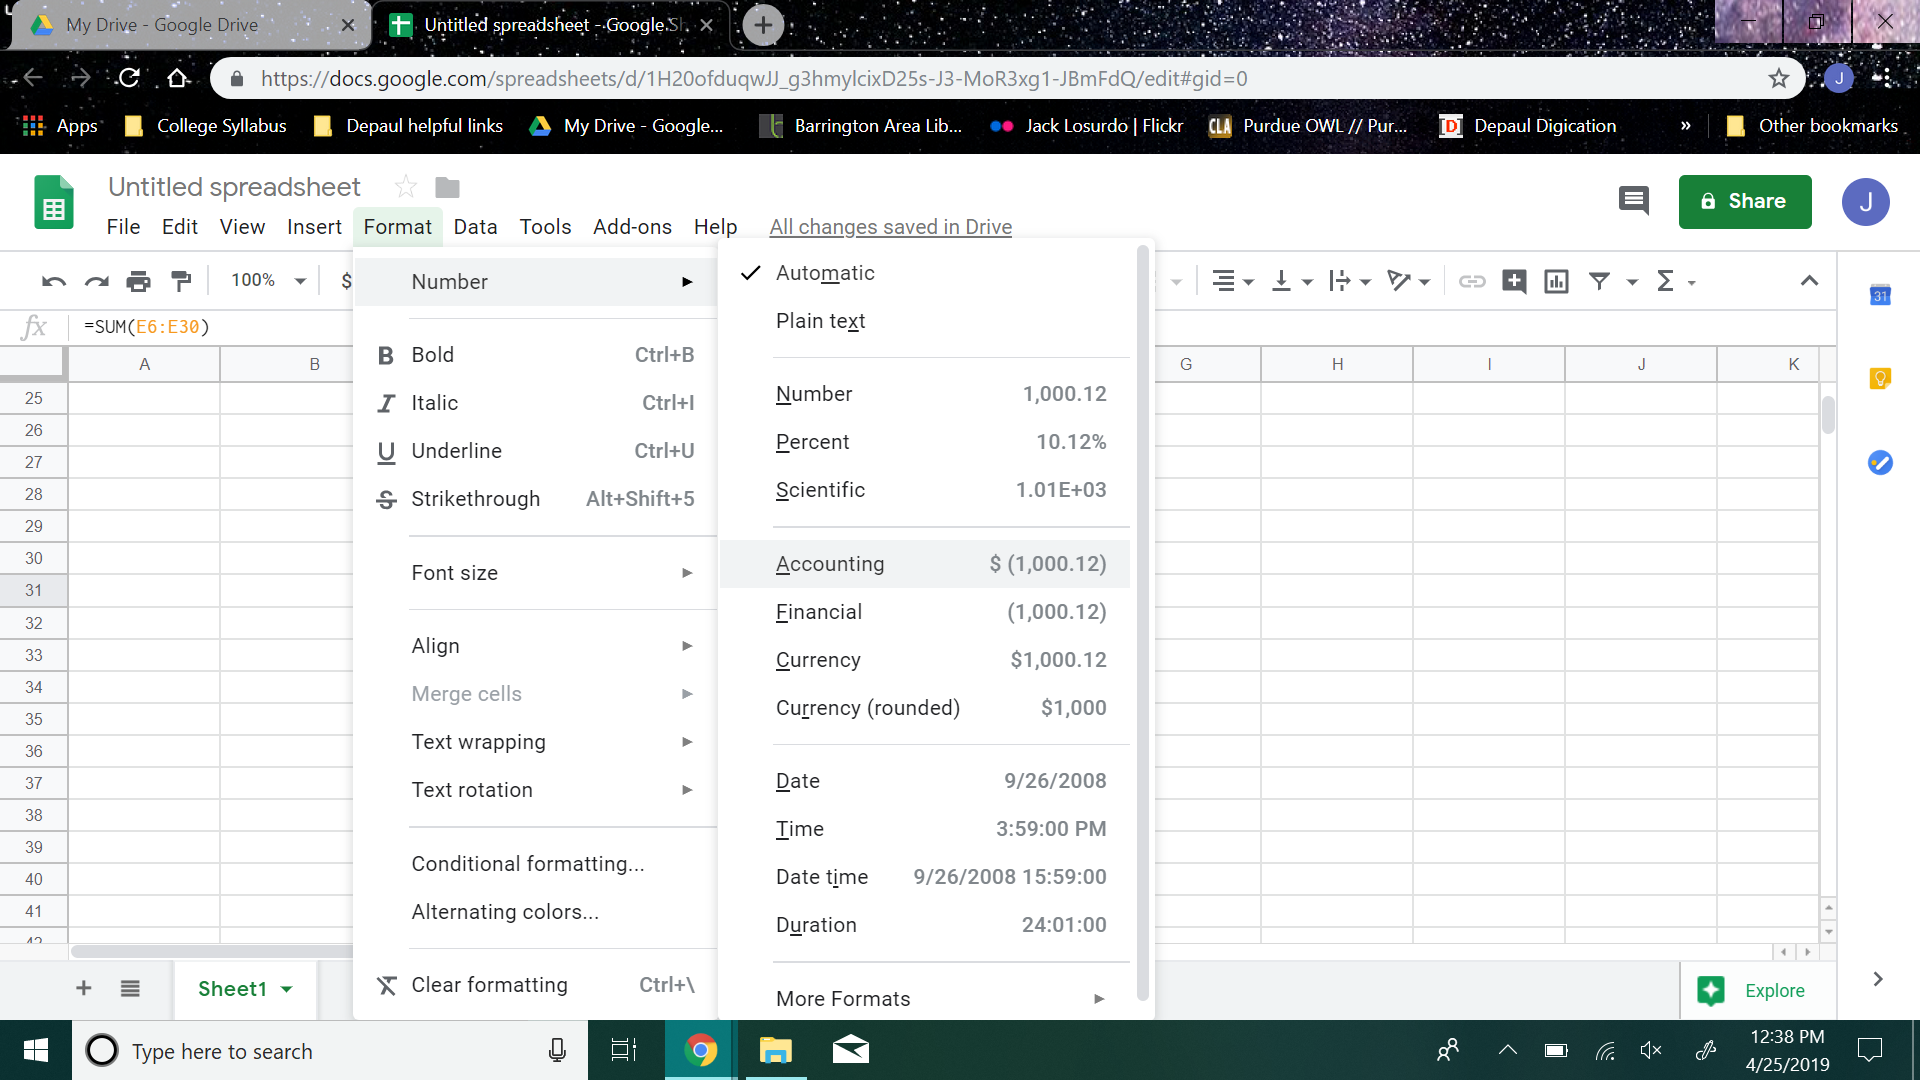The image size is (1920, 1080).
Task: Click All changes saved in Drive link
Action: [x=890, y=227]
